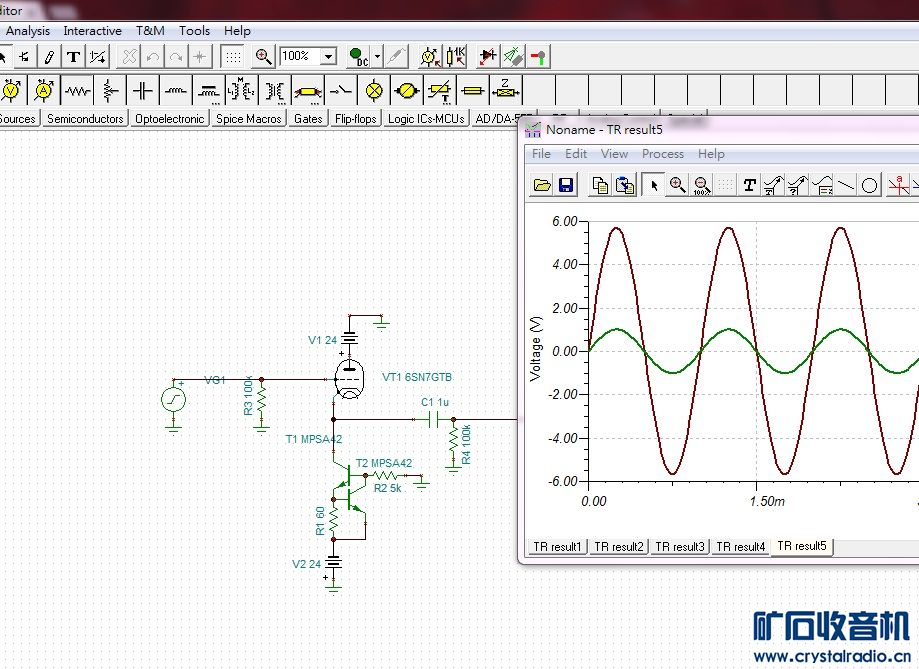Reset diagram zoom to 100% with the magnifier
This screenshot has width=919, height=669.
tap(702, 185)
